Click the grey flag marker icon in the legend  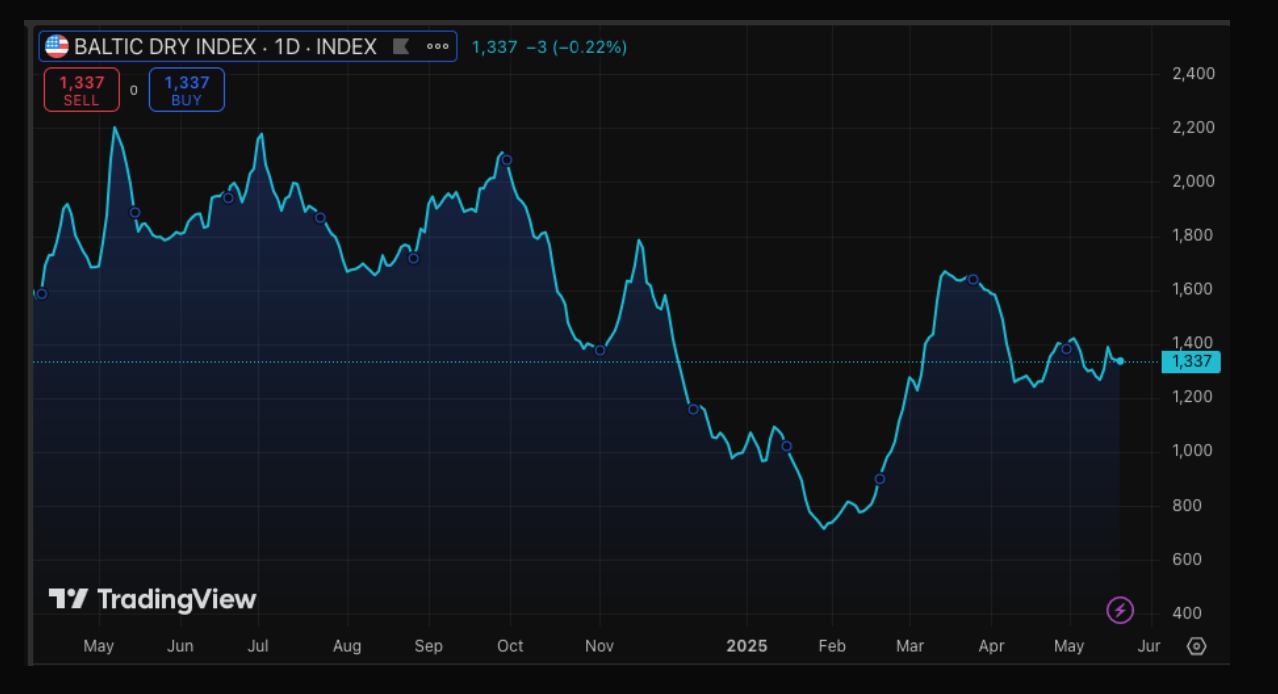click(401, 46)
